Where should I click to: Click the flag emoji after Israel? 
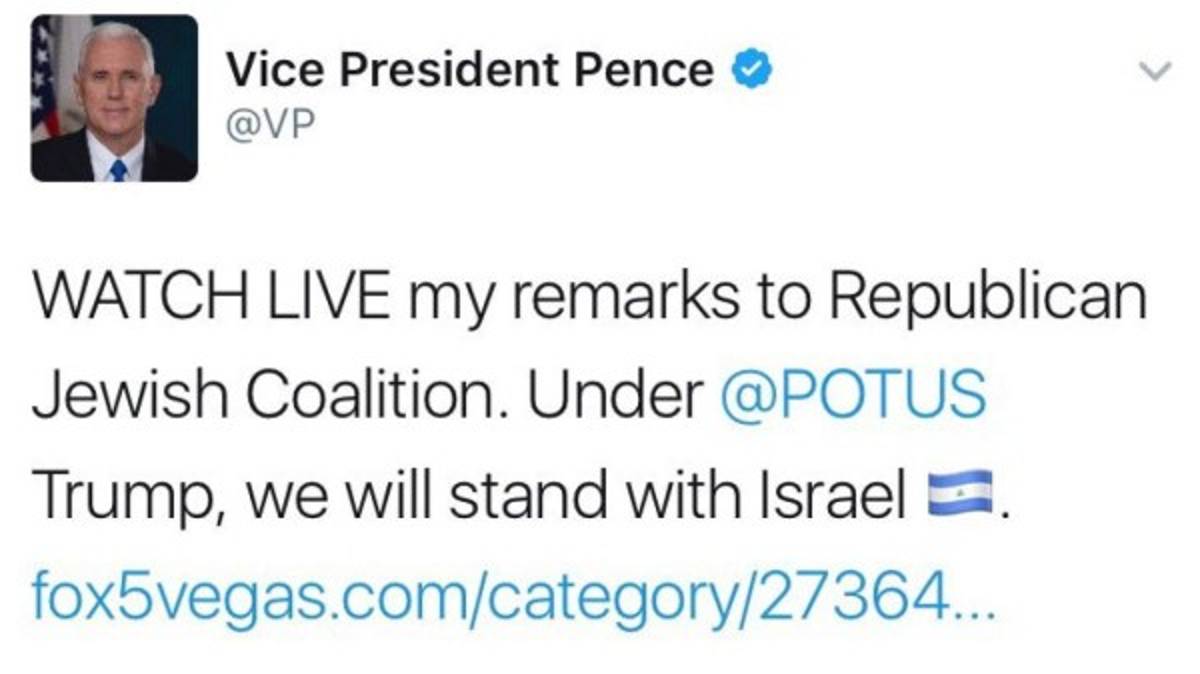tap(960, 494)
